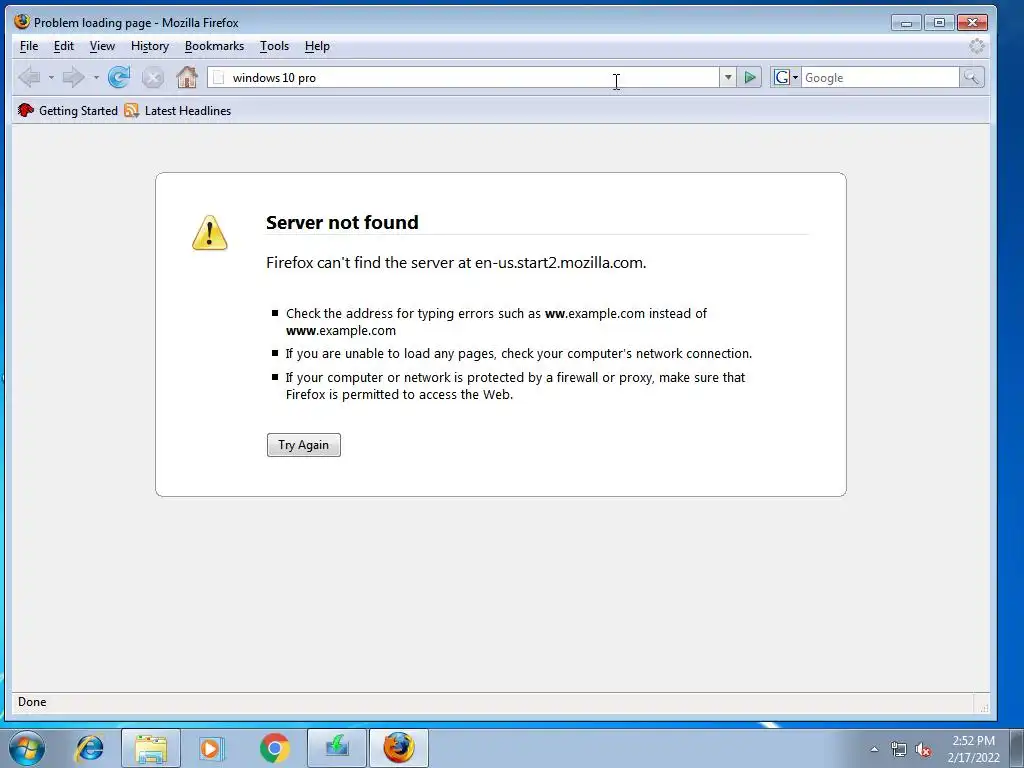This screenshot has height=768, width=1024.
Task: Click the green Go arrow button
Action: pos(750,78)
